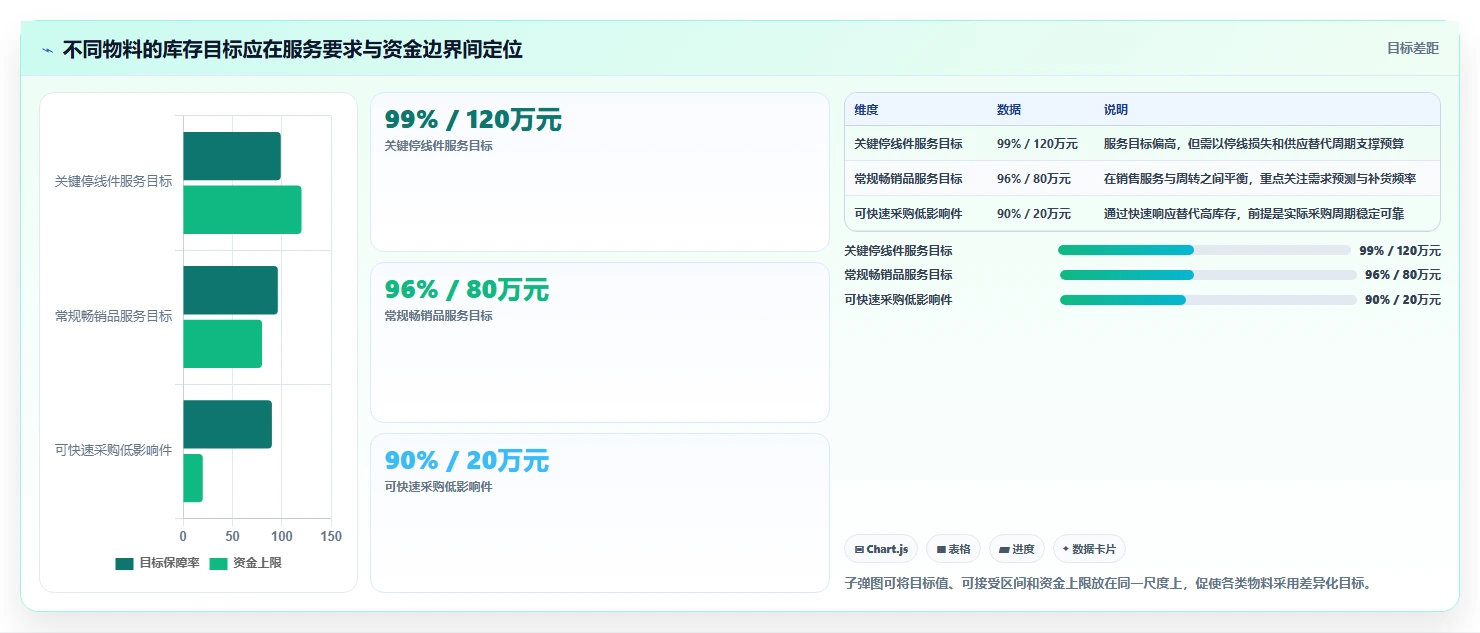Click description 服务目标偏高，但需以停线损失
The width and height of the screenshot is (1480, 633).
(x=1254, y=144)
